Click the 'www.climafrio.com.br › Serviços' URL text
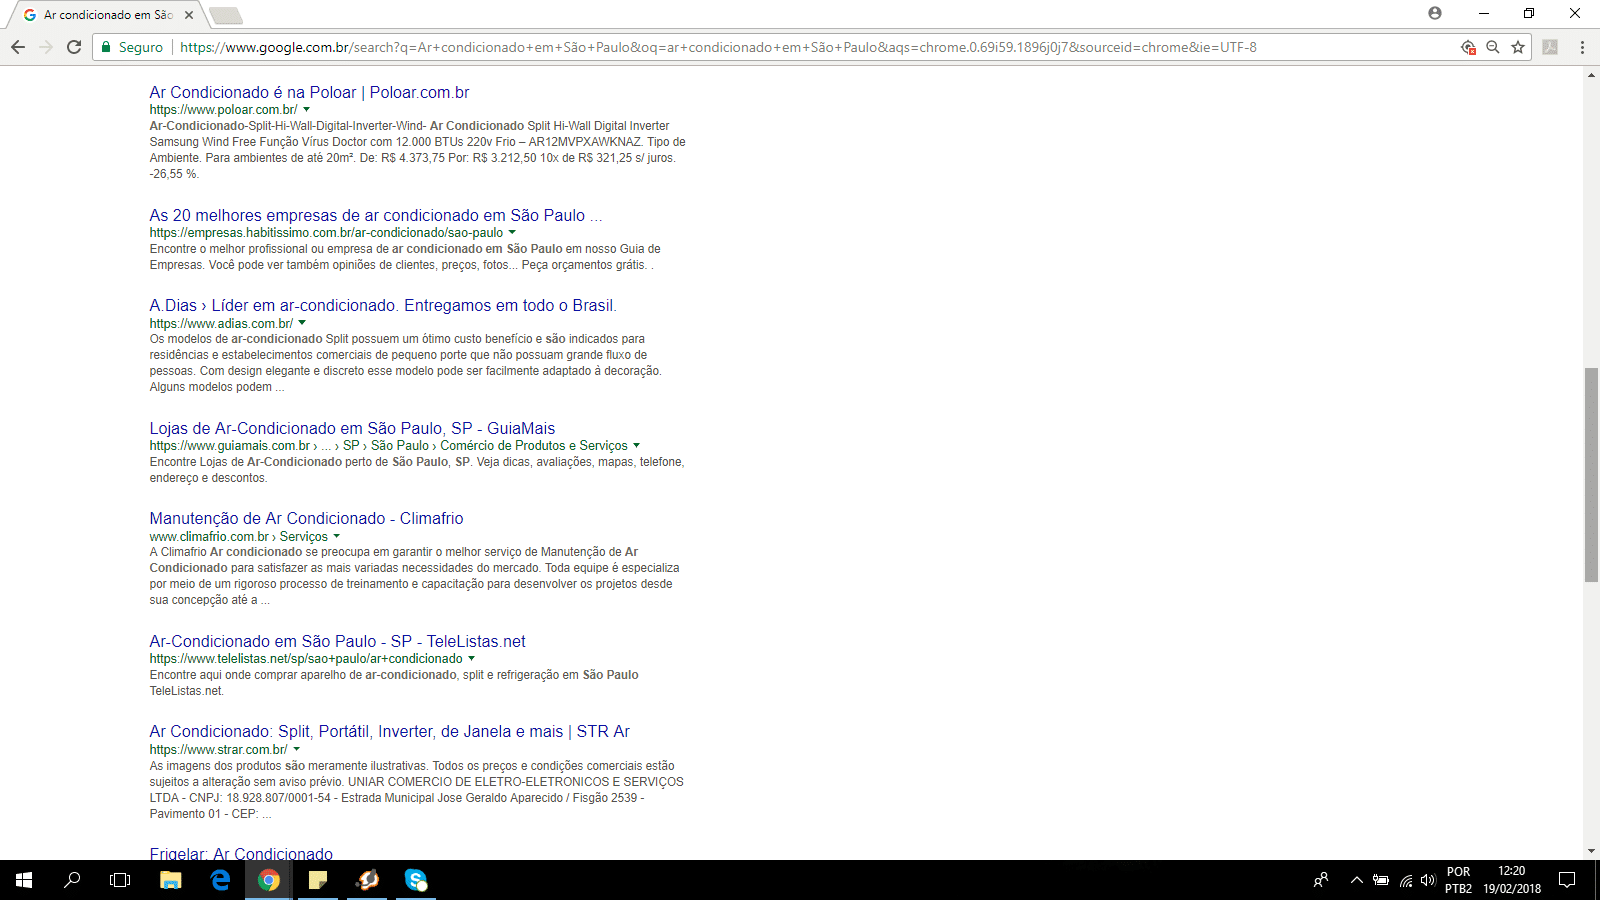 (239, 537)
